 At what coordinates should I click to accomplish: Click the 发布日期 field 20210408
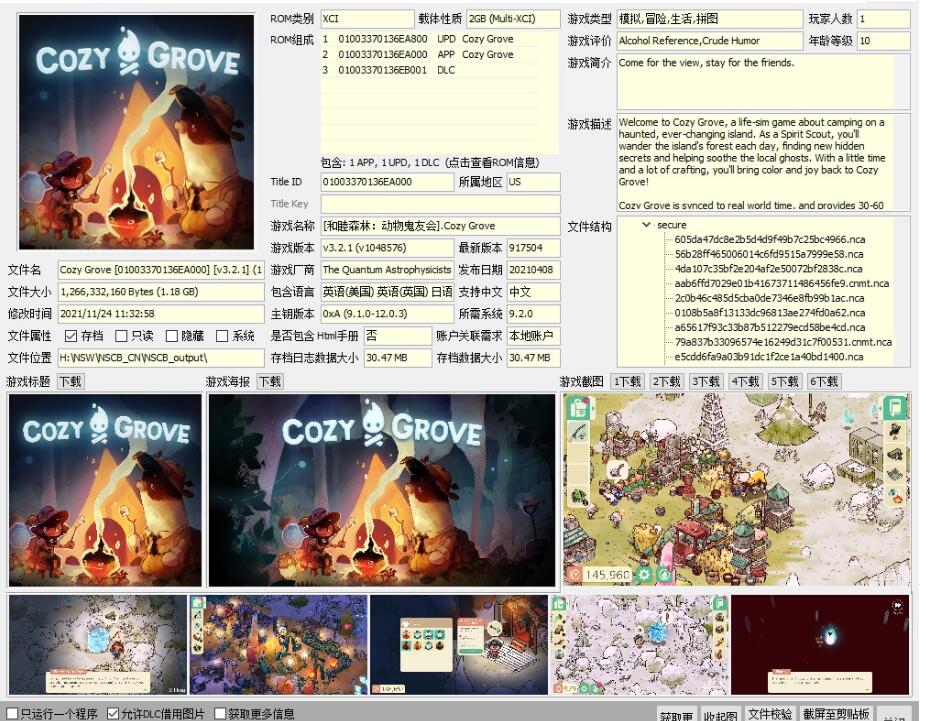tap(533, 270)
